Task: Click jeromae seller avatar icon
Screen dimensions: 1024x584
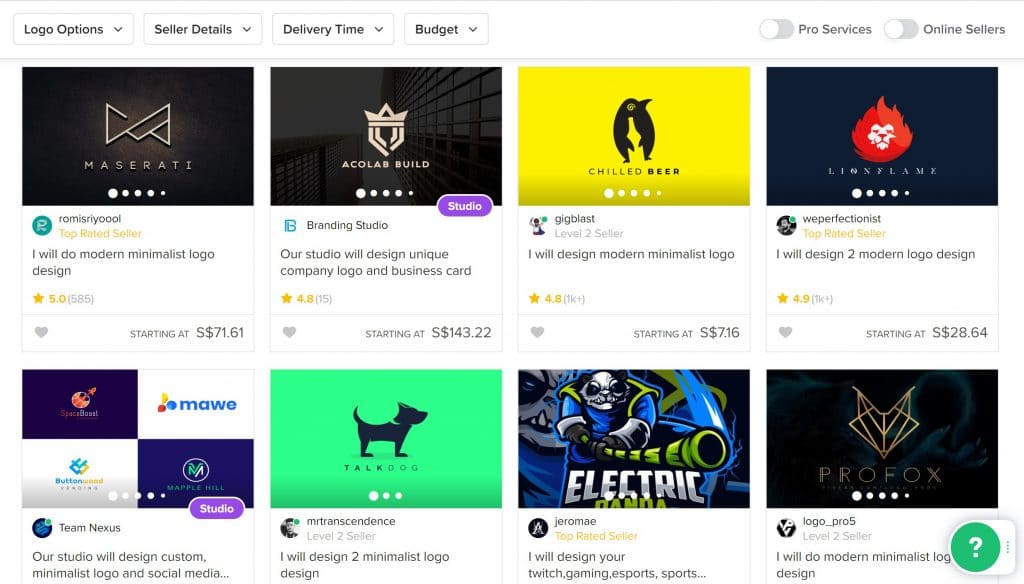Action: pos(538,528)
